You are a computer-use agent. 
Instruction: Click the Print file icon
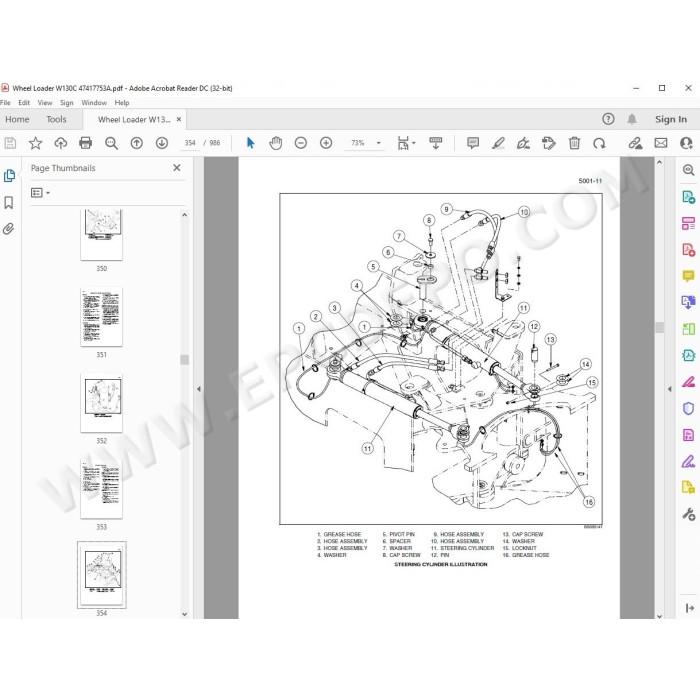coord(85,143)
